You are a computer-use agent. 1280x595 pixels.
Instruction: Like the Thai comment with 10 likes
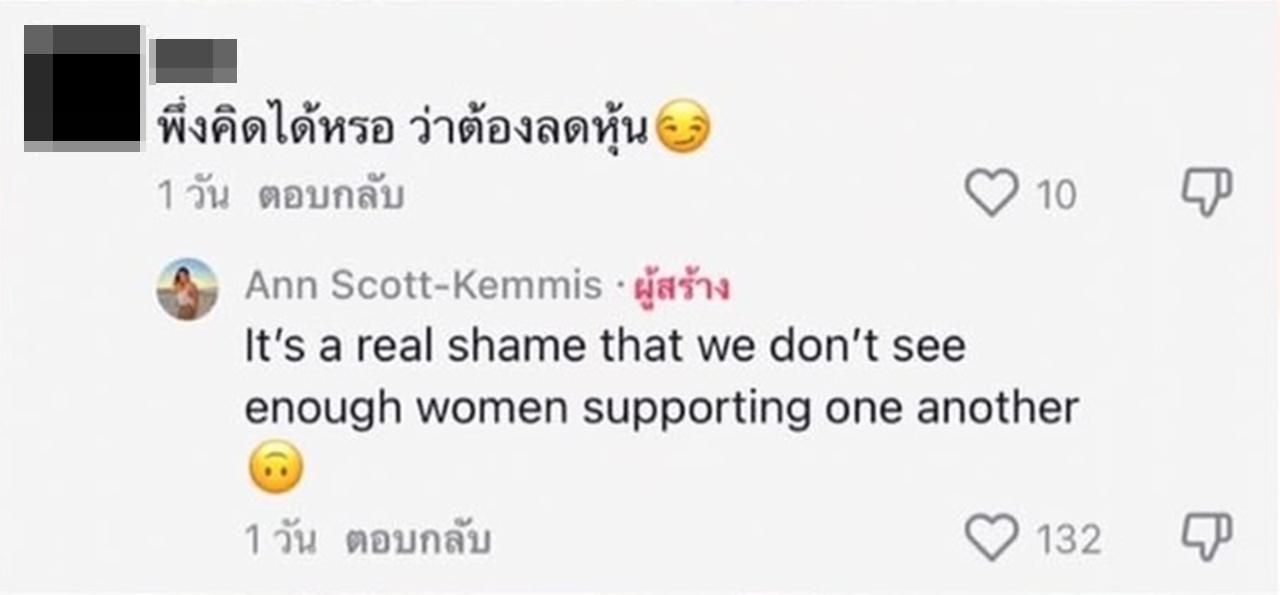991,193
